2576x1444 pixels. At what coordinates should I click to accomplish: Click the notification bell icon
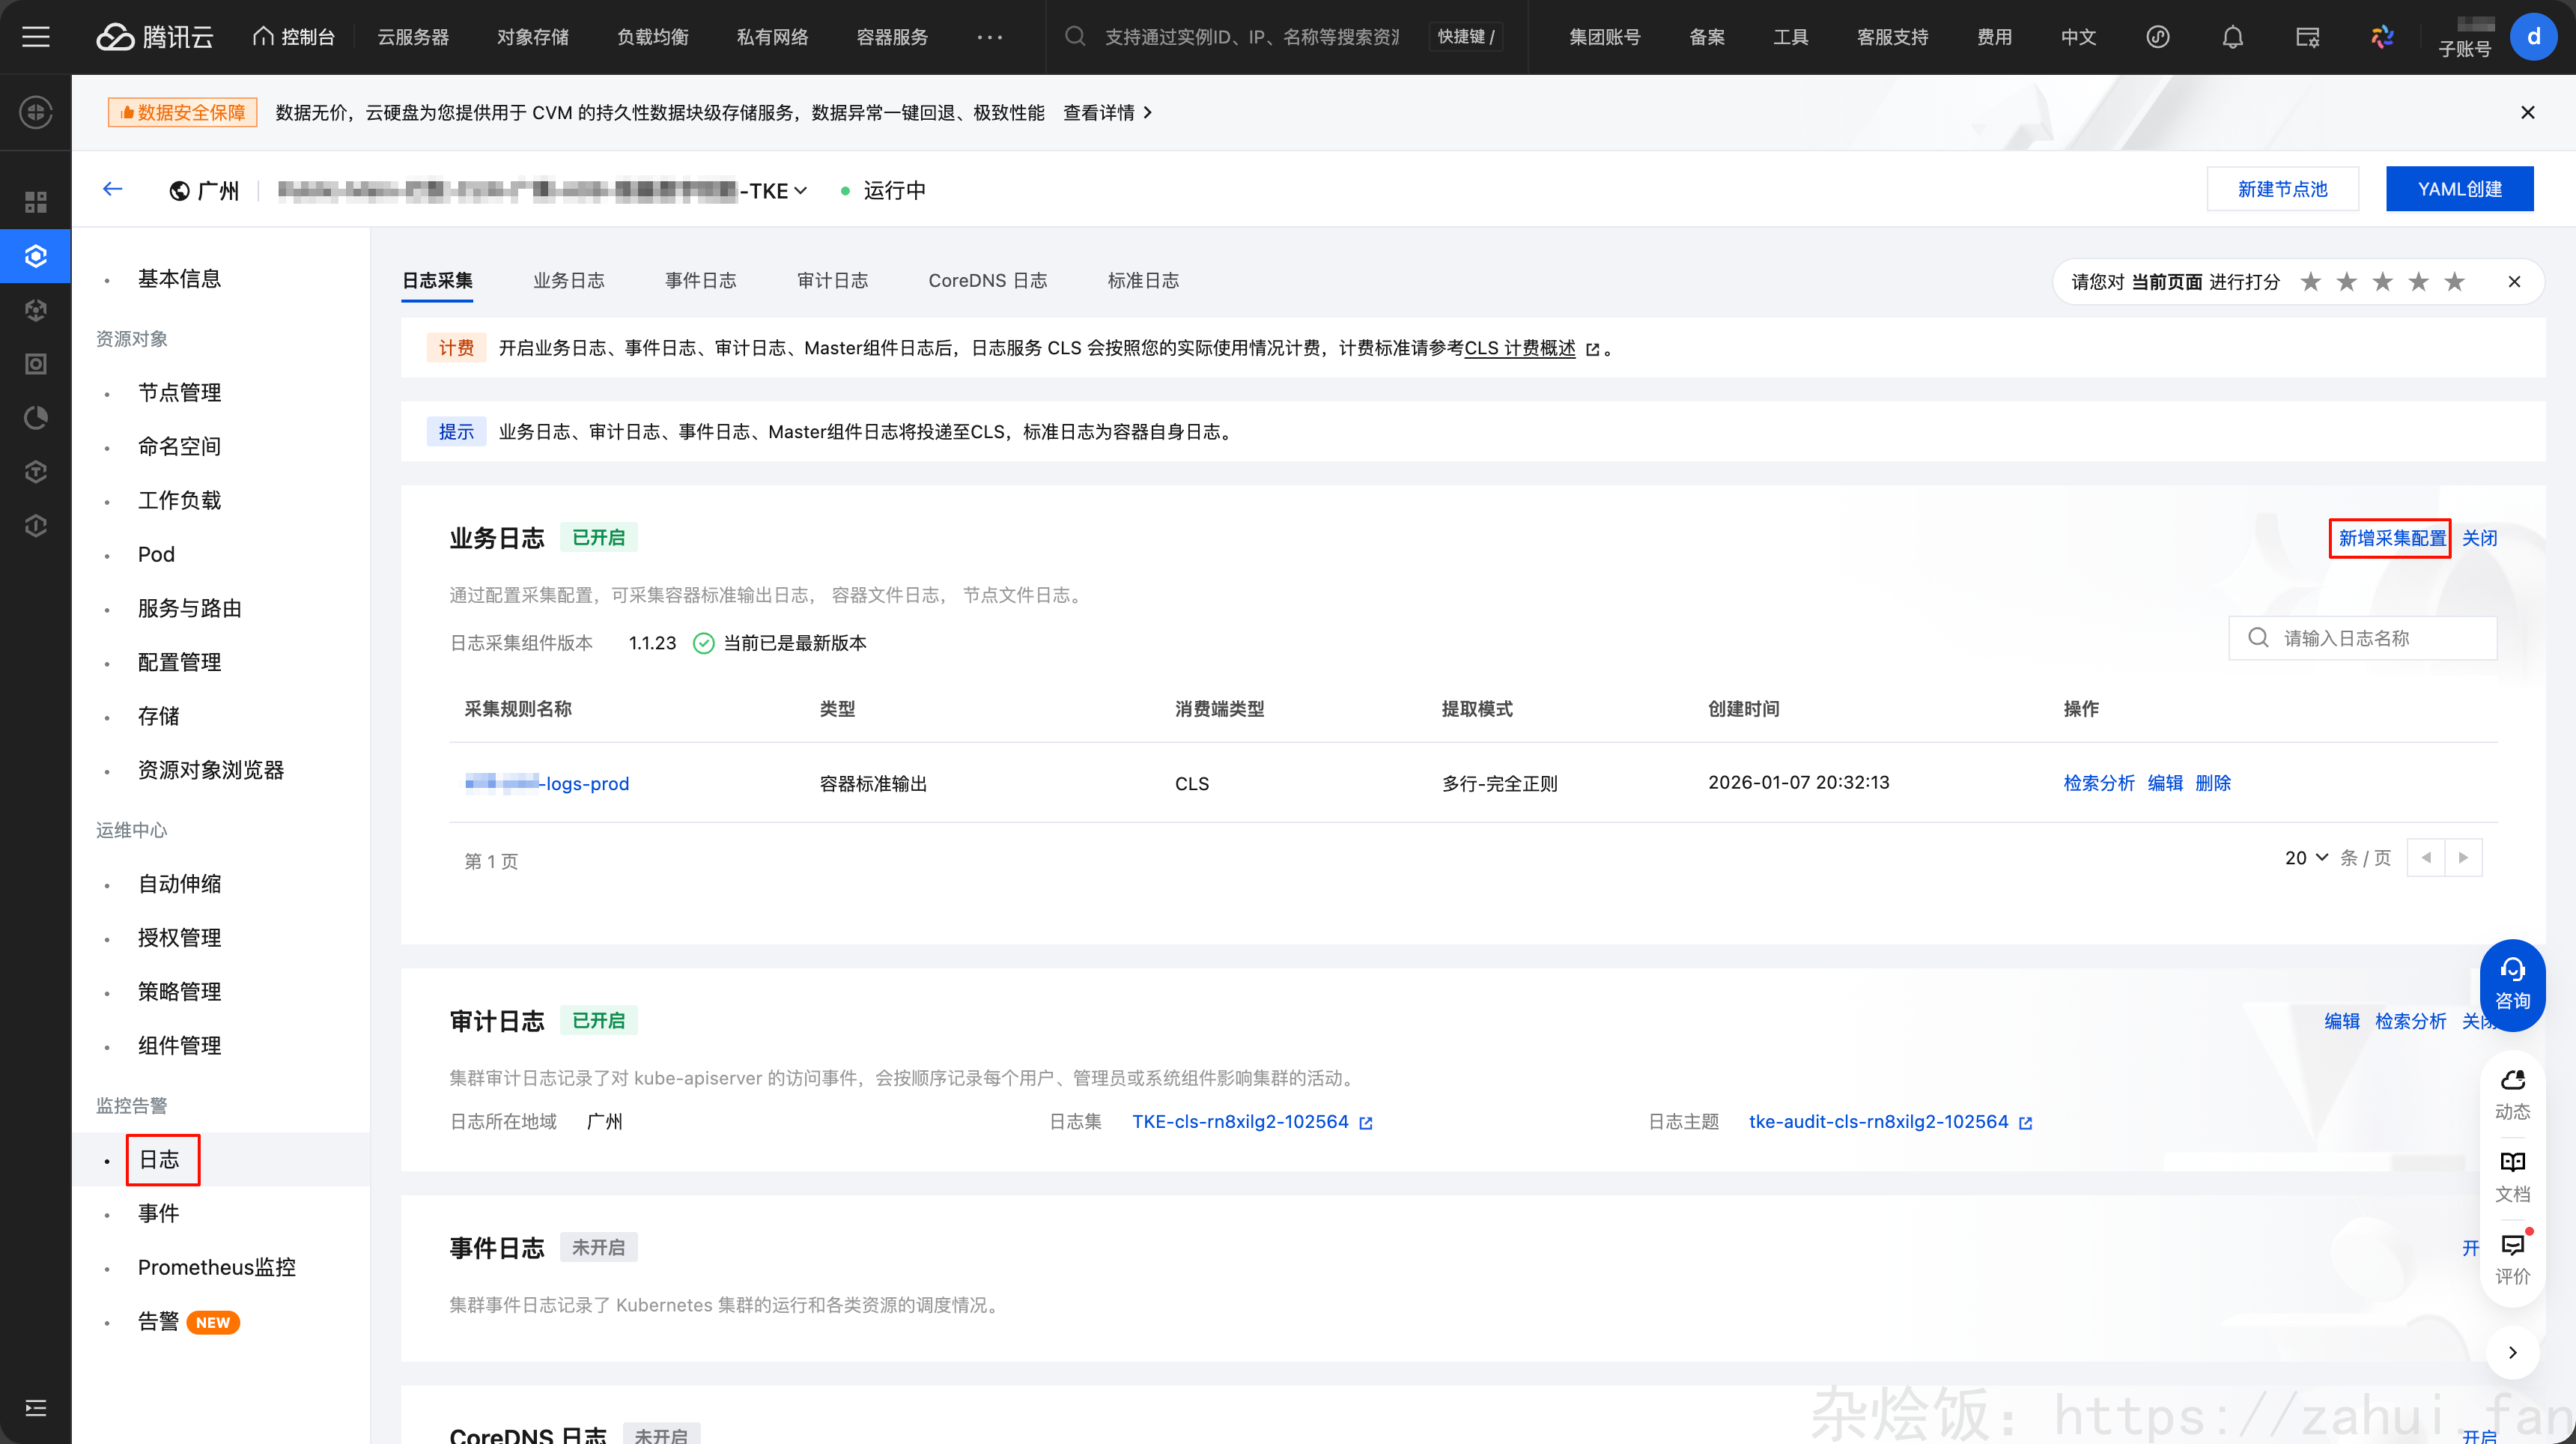(2232, 36)
